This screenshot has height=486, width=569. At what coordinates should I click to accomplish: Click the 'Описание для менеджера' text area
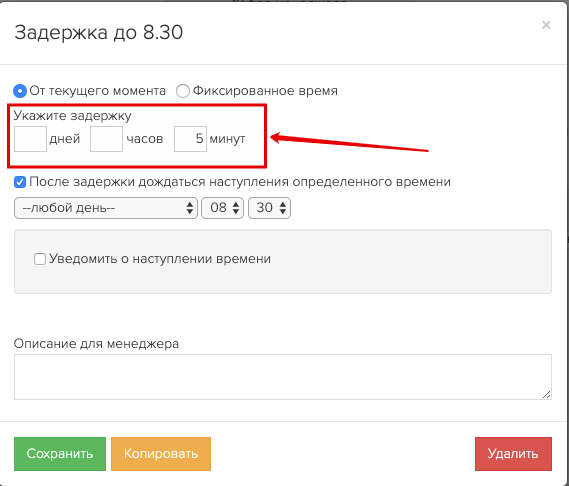(x=283, y=377)
